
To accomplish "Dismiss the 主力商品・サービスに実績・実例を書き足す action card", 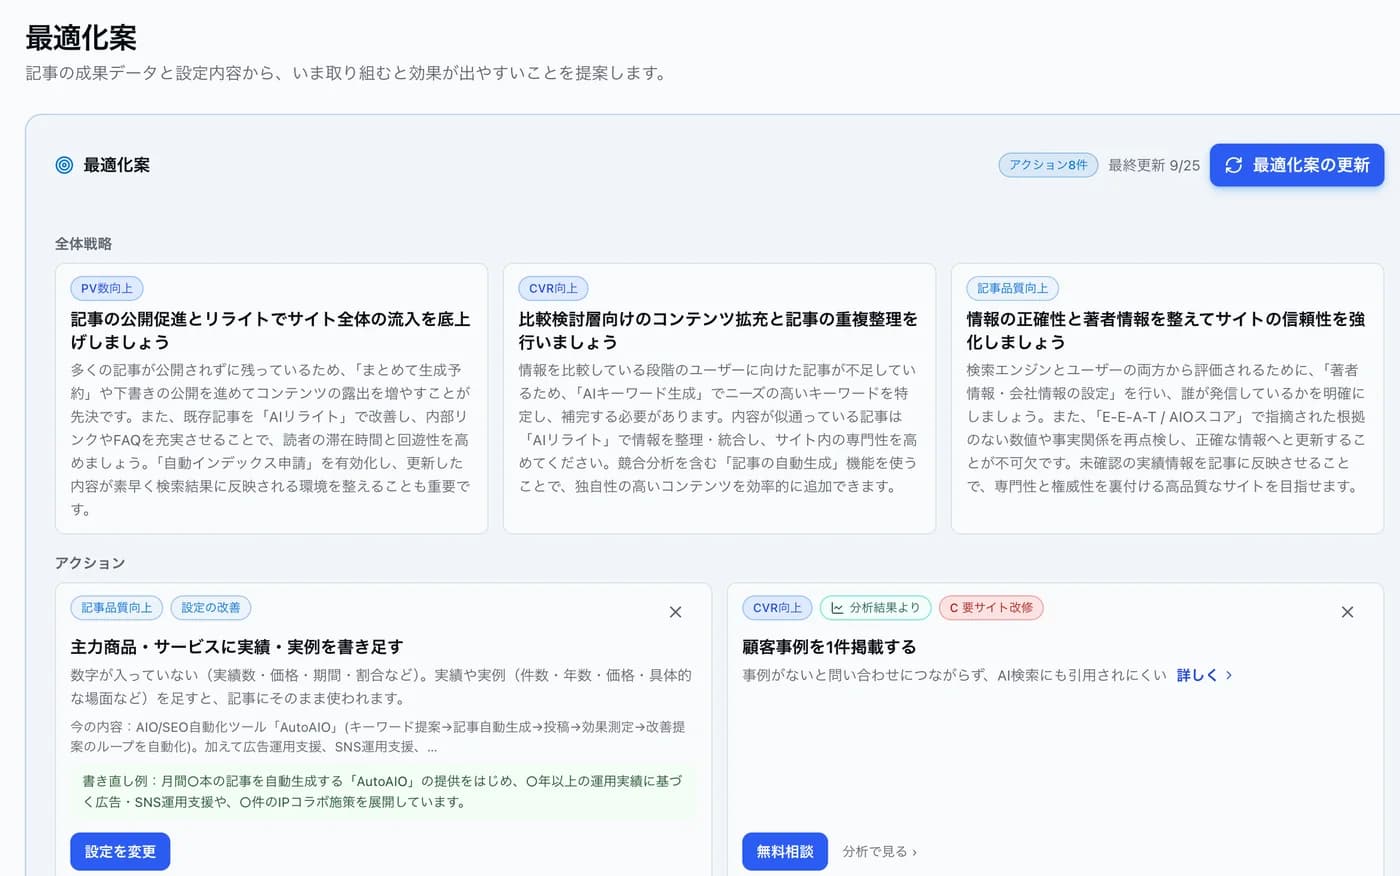I will (675, 612).
